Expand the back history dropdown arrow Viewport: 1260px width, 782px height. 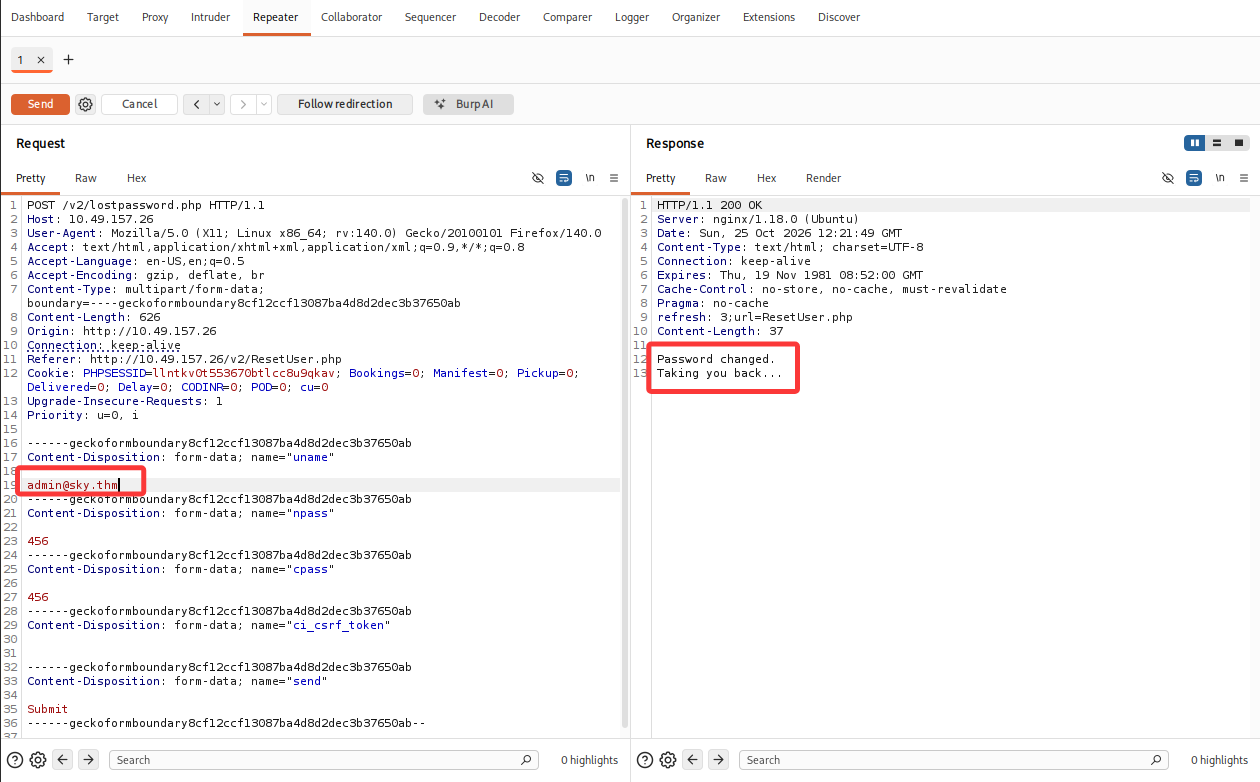tap(217, 104)
